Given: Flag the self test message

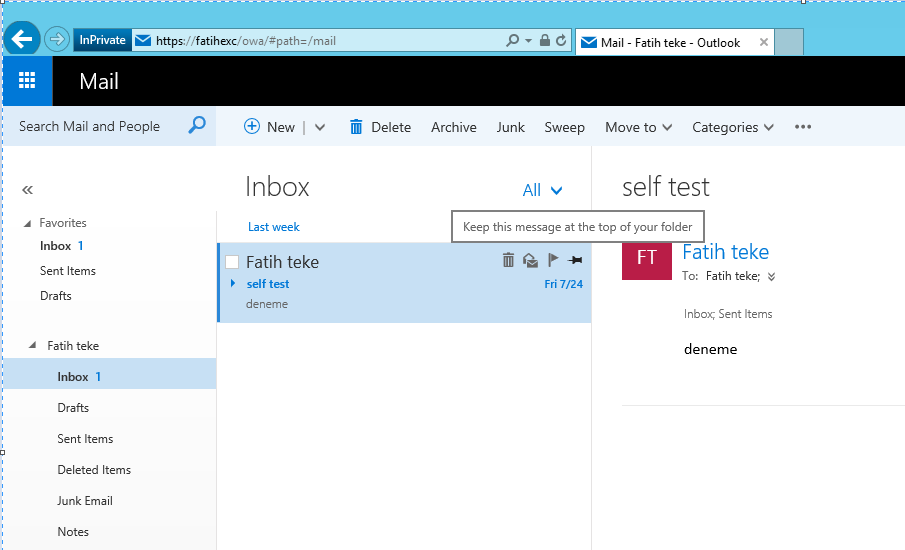Looking at the screenshot, I should [x=553, y=260].
